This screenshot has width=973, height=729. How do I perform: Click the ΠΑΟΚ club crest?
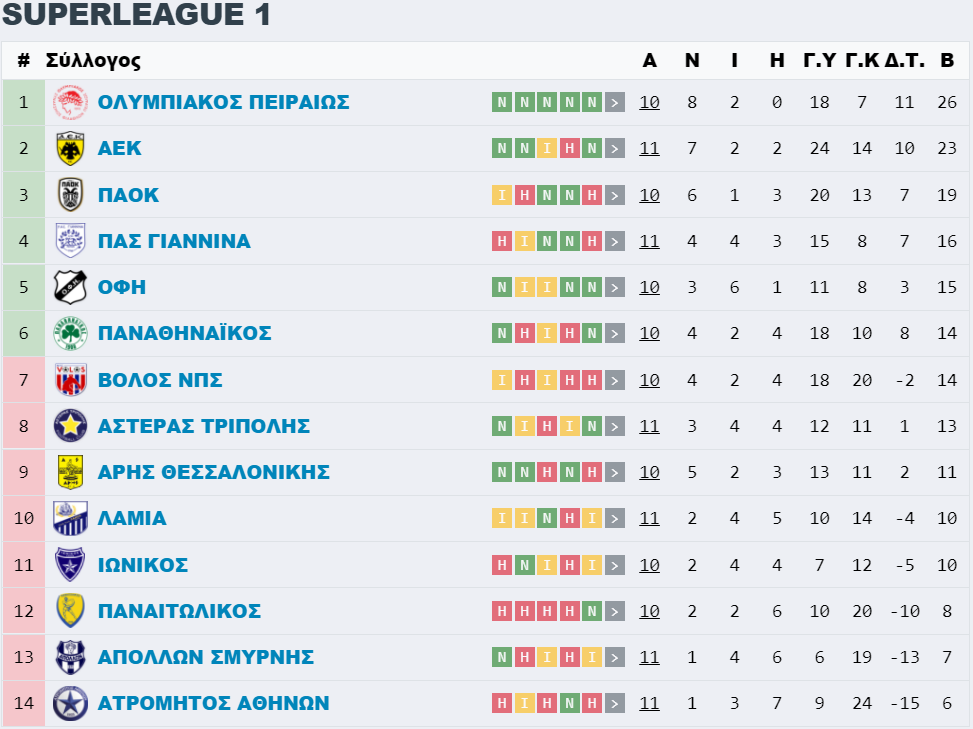point(70,195)
